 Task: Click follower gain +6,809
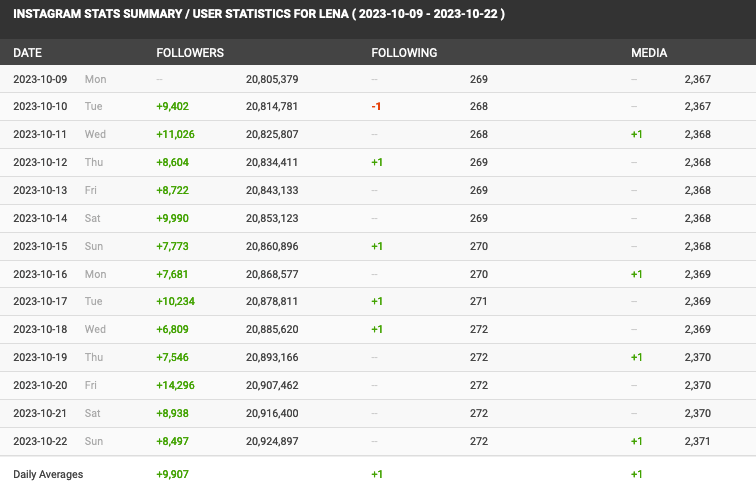click(x=173, y=329)
